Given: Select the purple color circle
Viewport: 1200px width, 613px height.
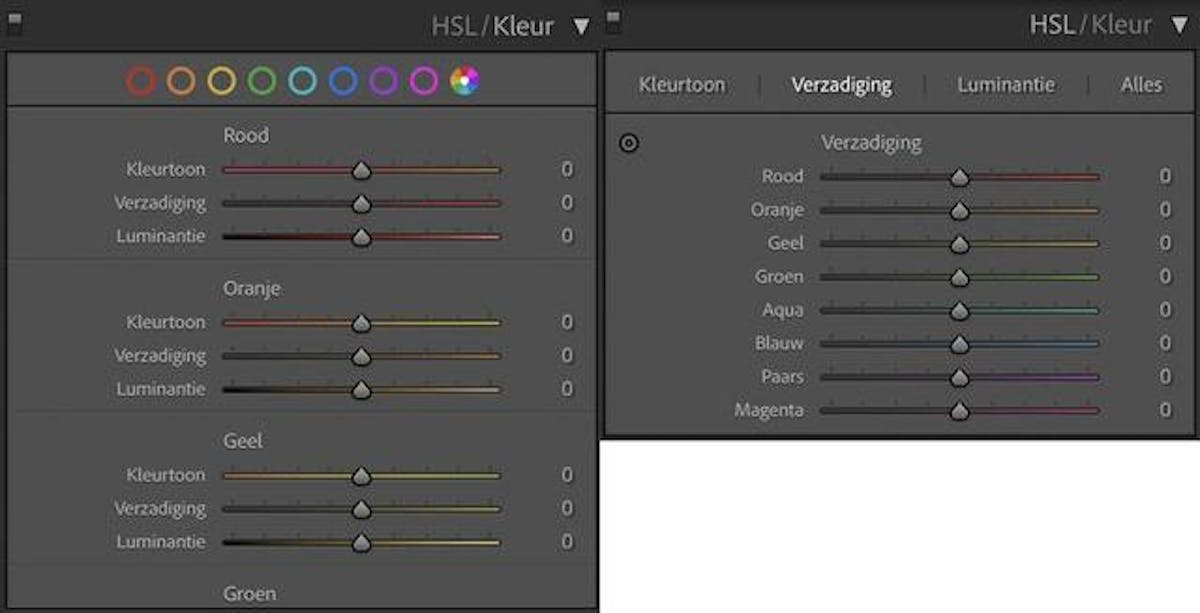Looking at the screenshot, I should 384,81.
